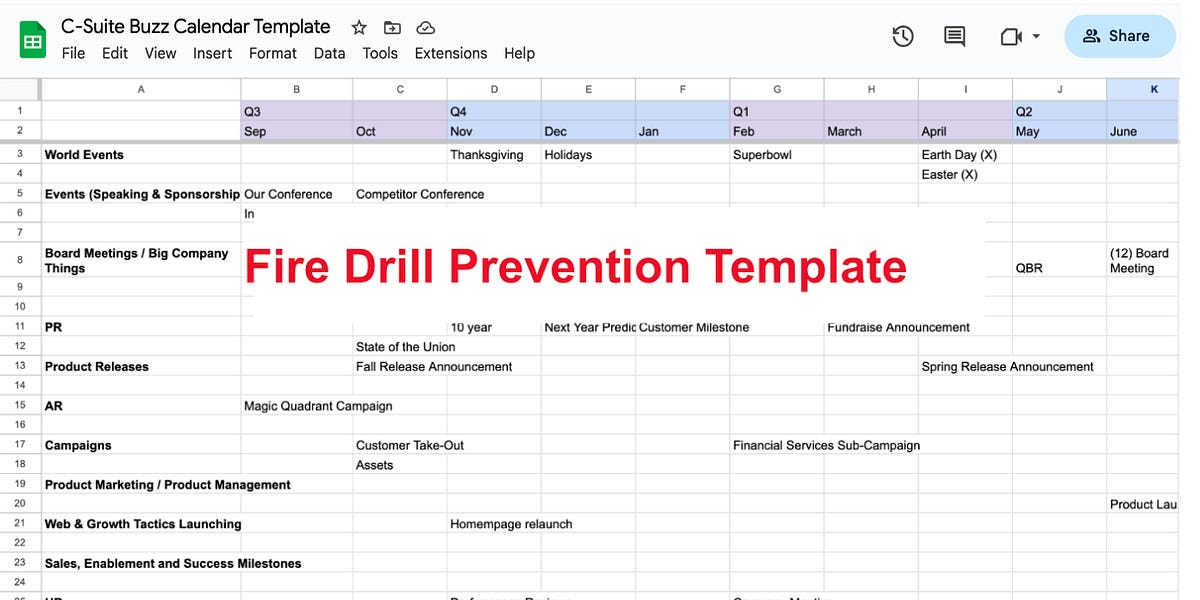Image resolution: width=1200 pixels, height=600 pixels.
Task: Open the Insert menu
Action: click(x=212, y=53)
